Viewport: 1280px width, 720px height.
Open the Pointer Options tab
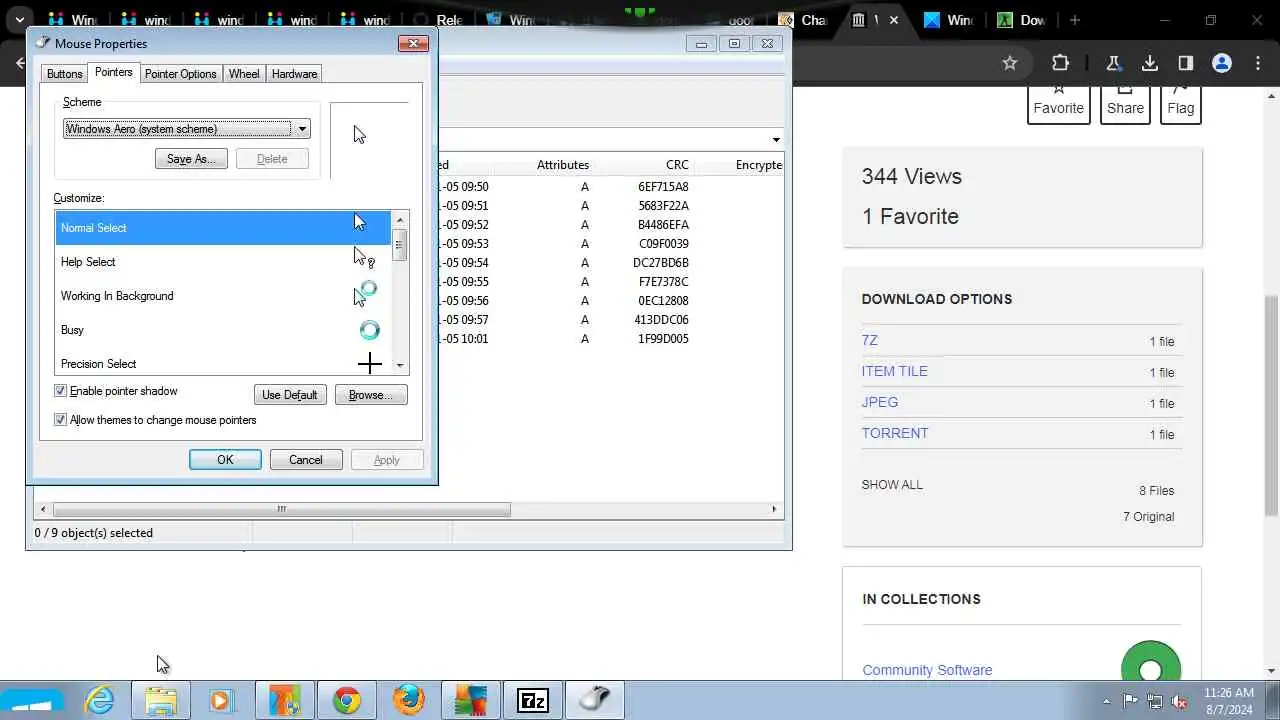(x=180, y=74)
